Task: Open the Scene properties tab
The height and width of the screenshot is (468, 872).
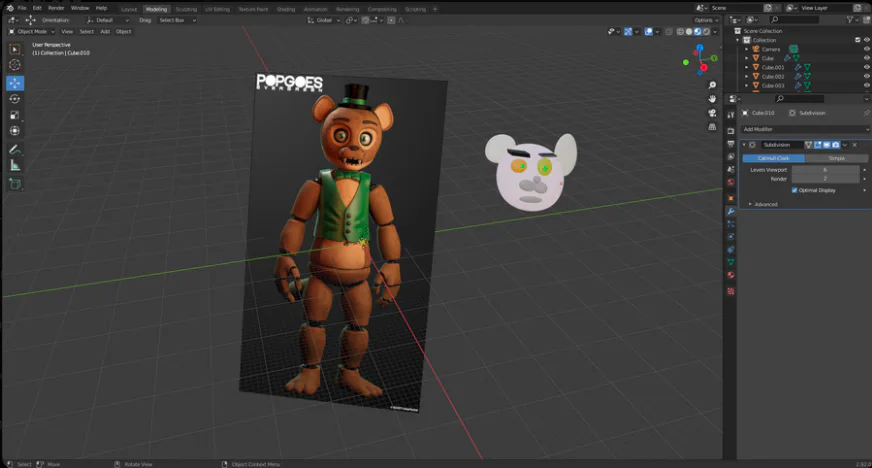Action: [731, 170]
